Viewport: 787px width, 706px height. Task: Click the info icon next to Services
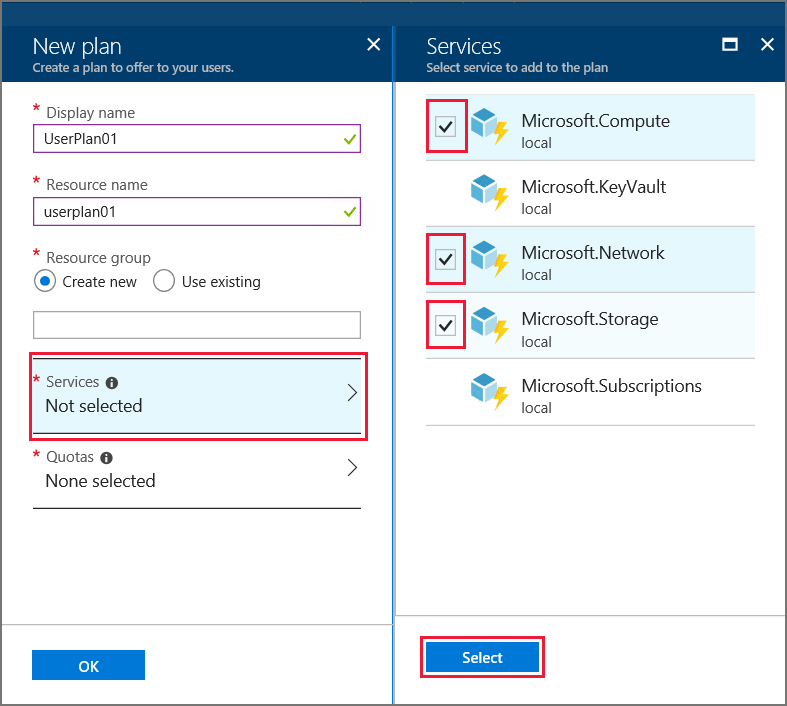(111, 383)
